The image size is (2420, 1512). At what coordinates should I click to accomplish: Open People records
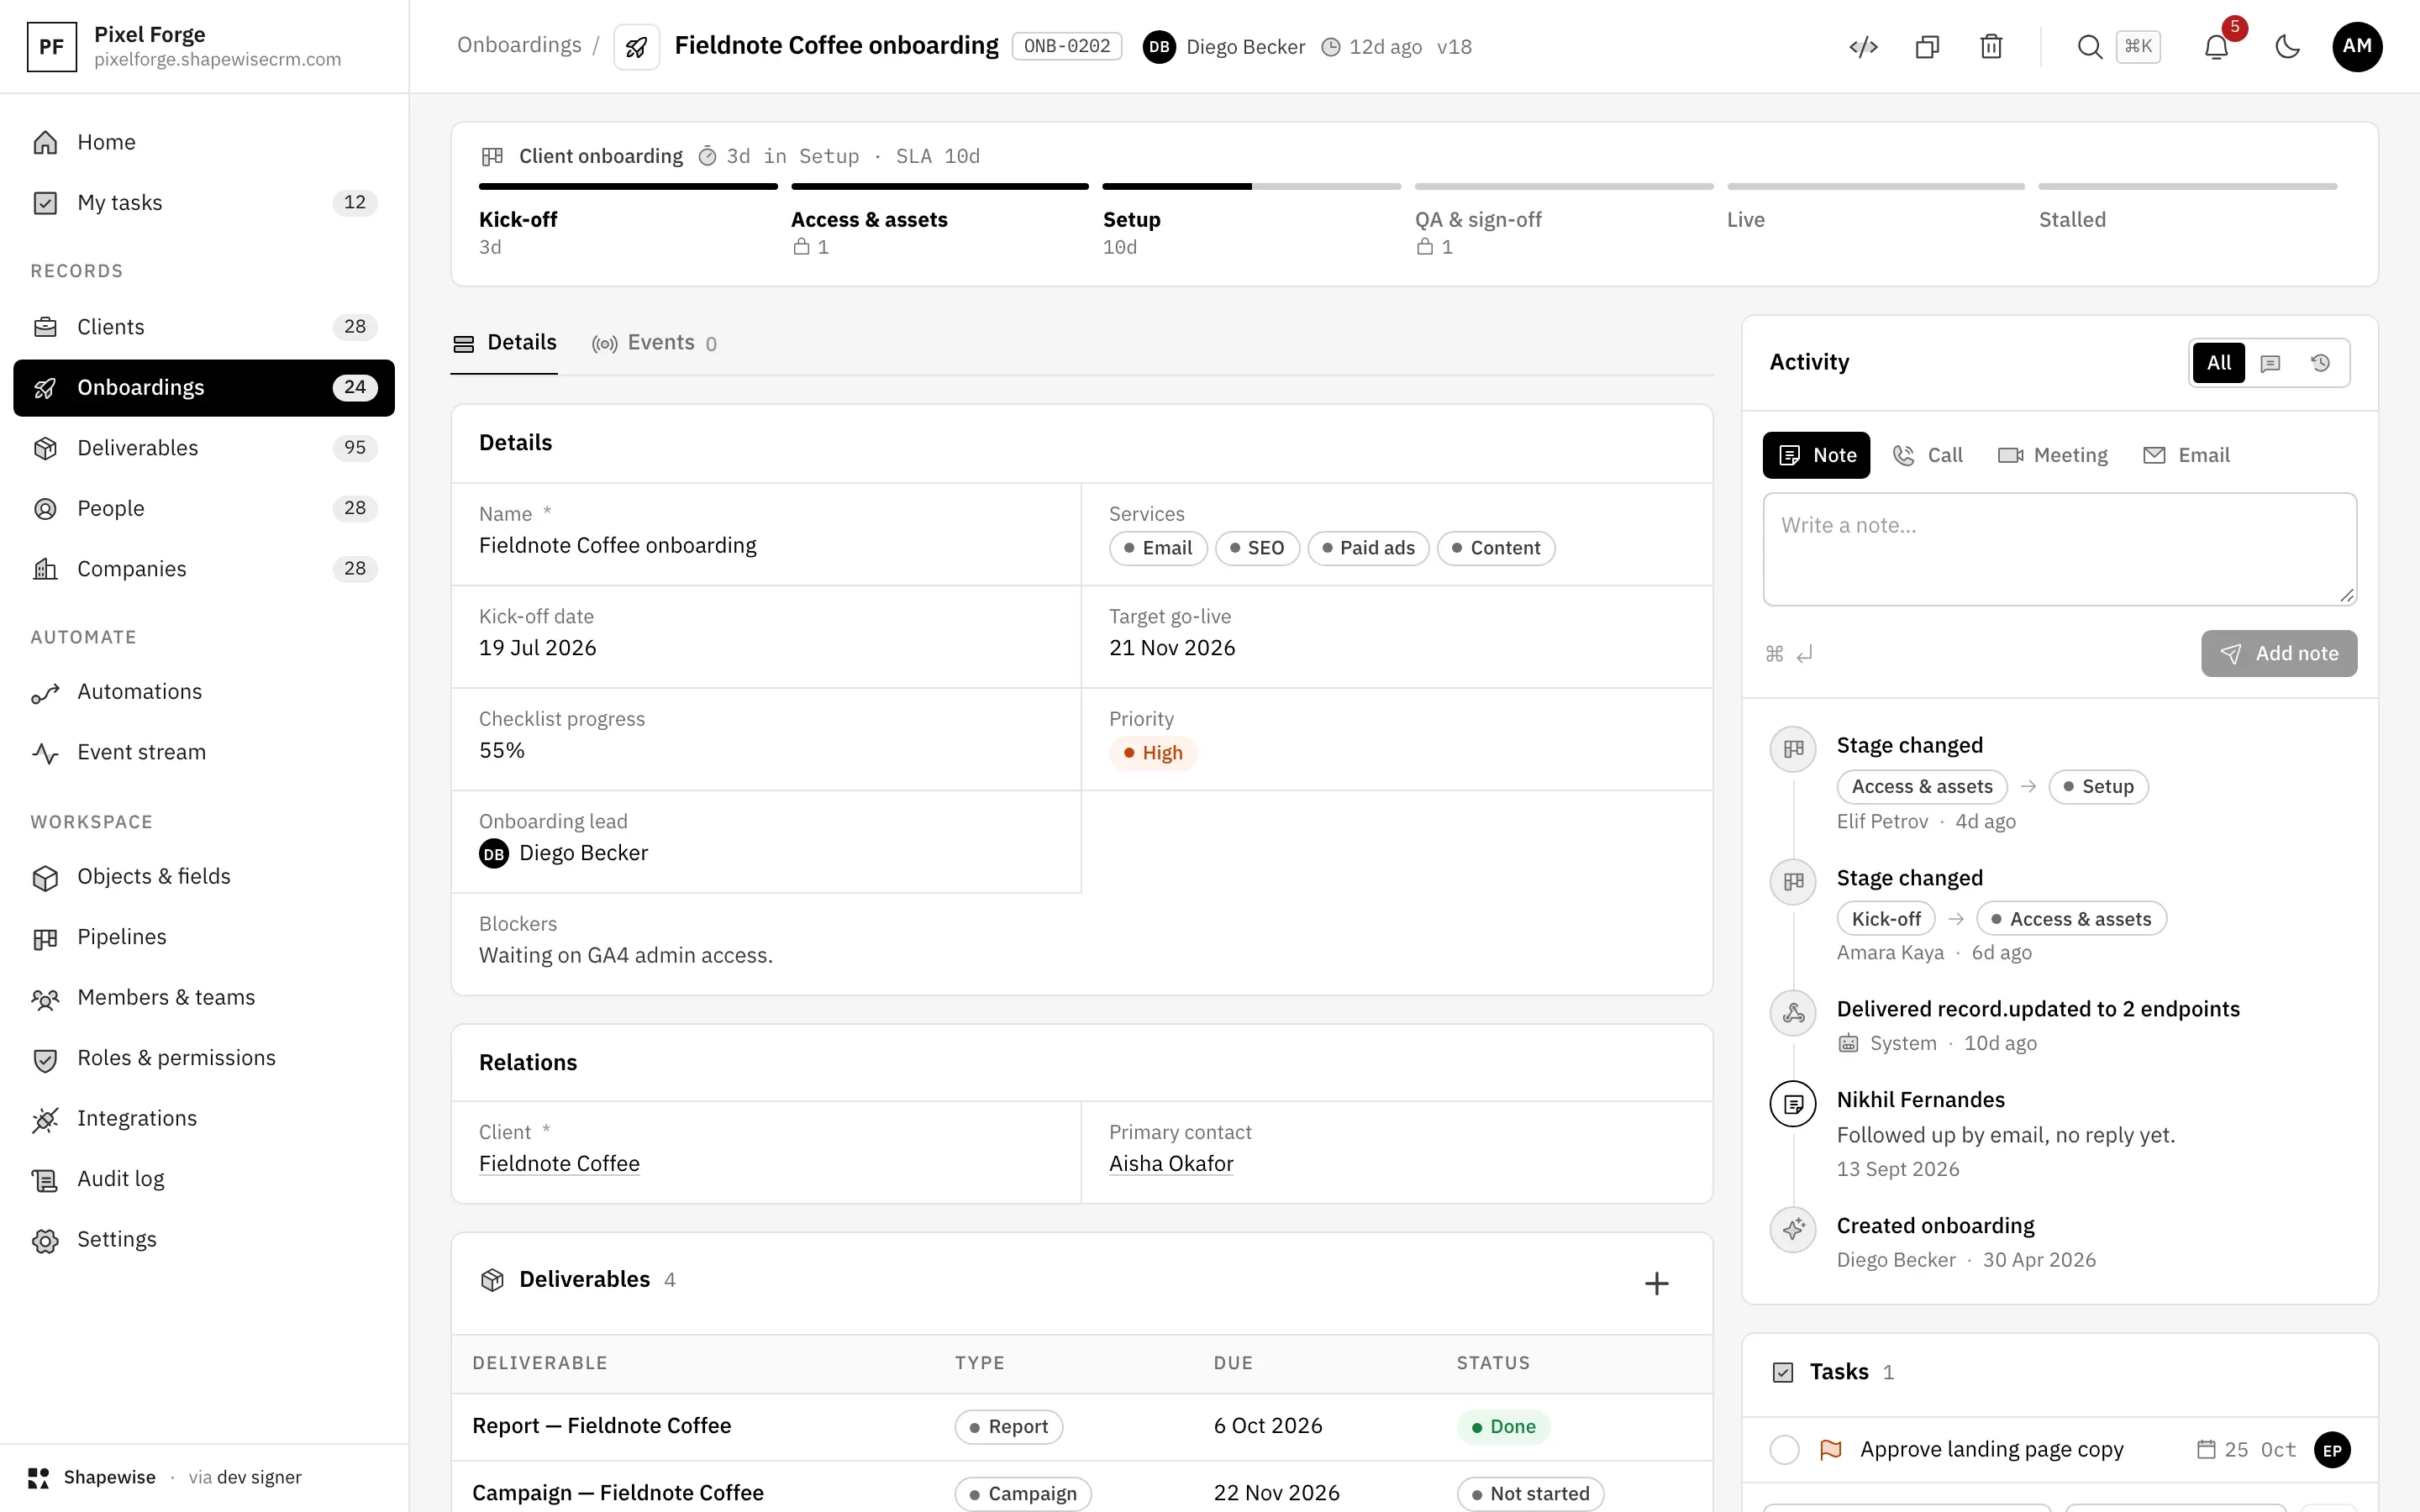[x=204, y=508]
